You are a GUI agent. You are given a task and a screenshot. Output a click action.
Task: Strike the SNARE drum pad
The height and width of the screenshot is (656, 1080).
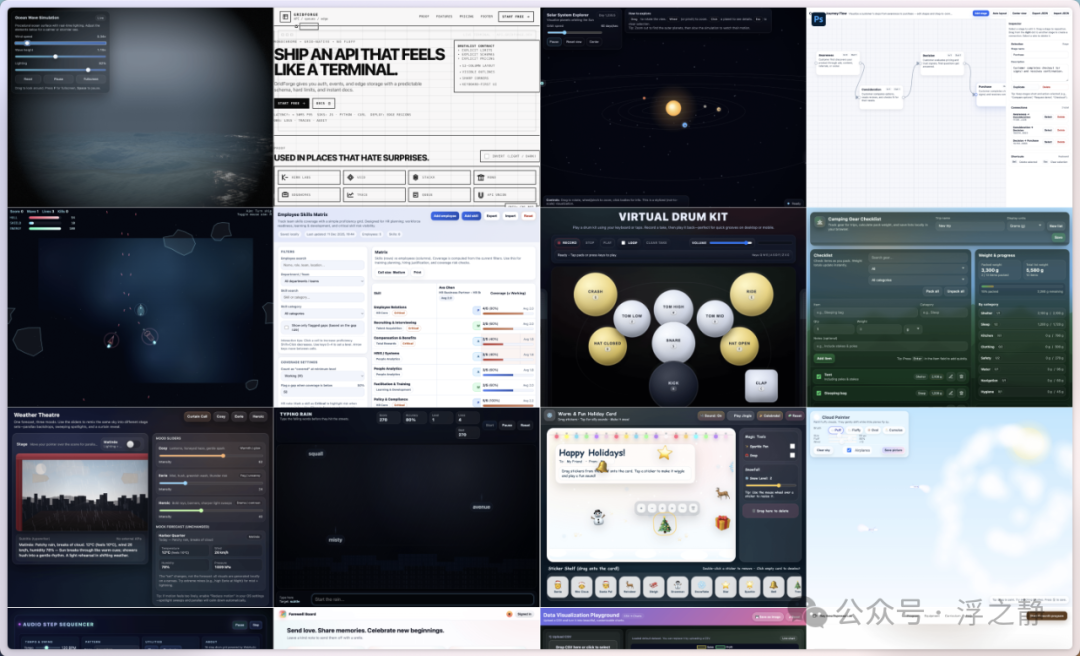[673, 342]
